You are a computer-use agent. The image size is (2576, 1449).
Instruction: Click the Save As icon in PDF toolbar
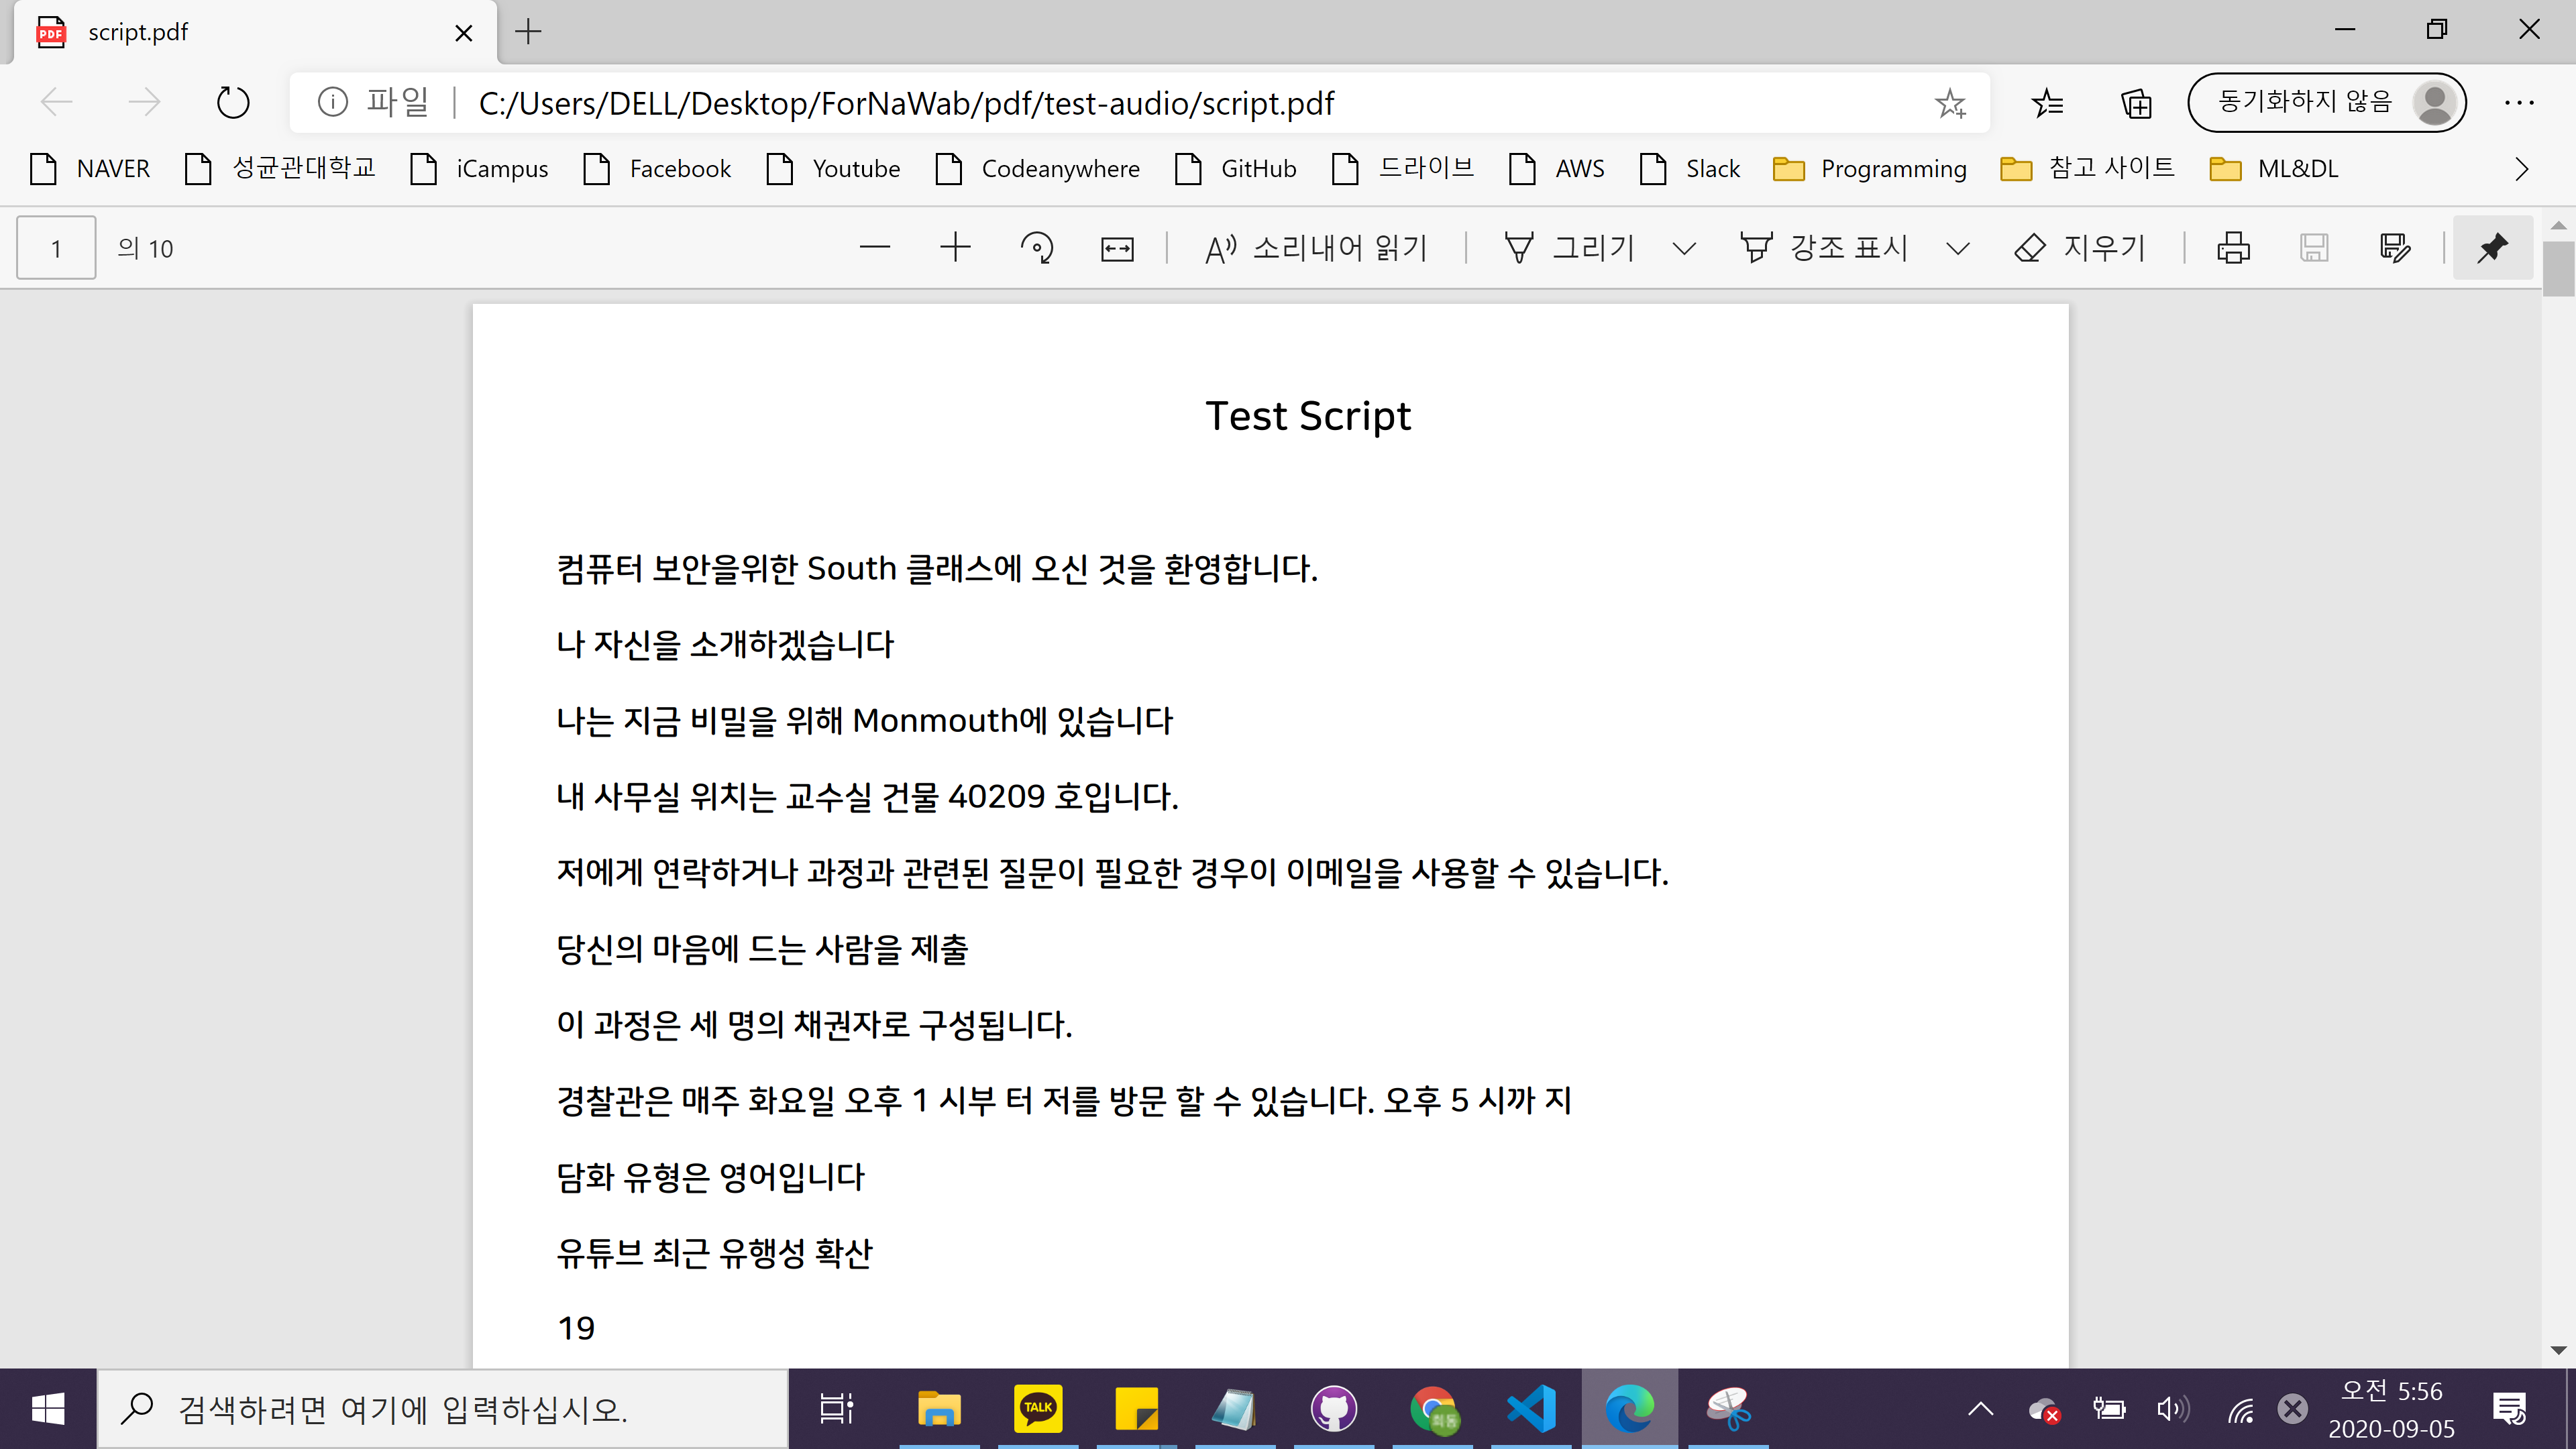tap(2395, 247)
